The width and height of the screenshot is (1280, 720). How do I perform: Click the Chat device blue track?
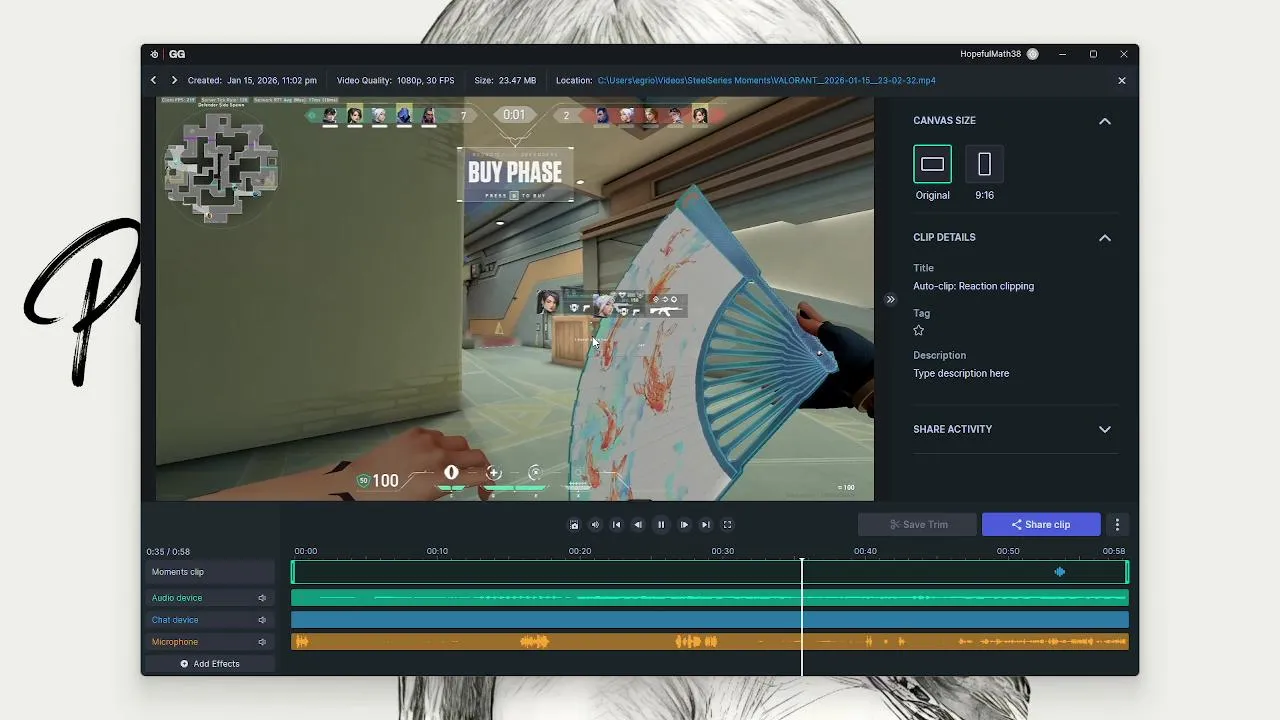pyautogui.click(x=710, y=620)
